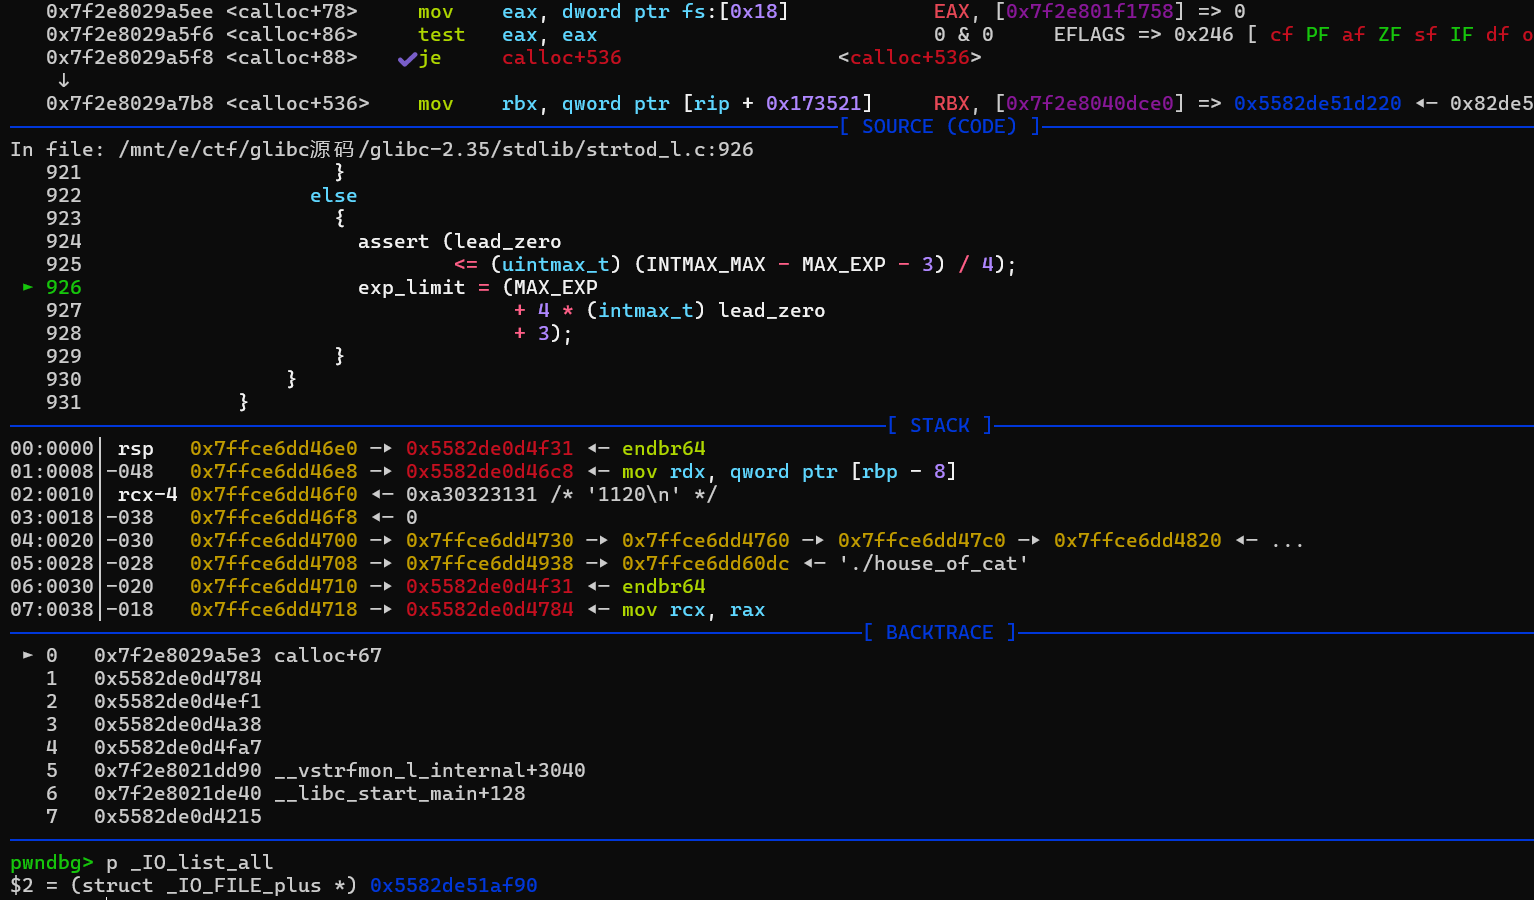Select the STACK section header
The height and width of the screenshot is (900, 1534).
[939, 425]
